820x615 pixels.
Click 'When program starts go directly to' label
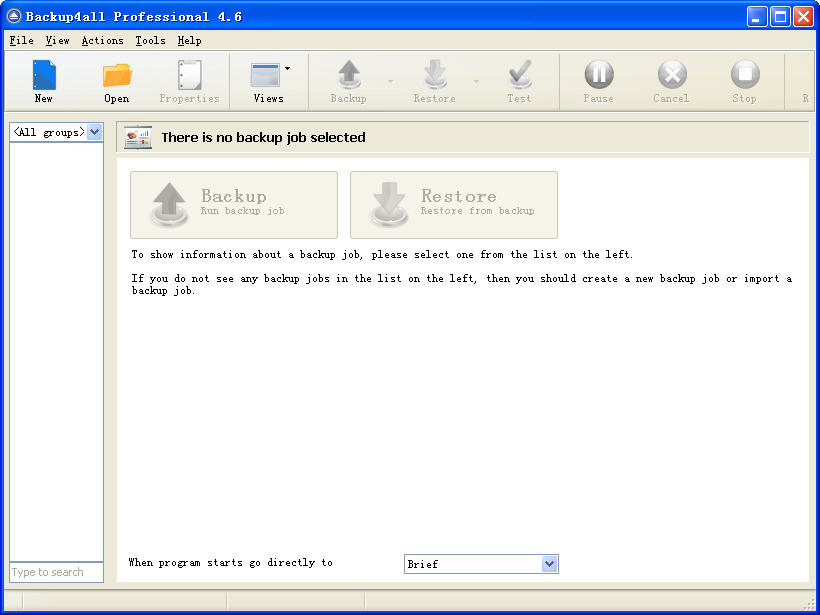[x=231, y=563]
